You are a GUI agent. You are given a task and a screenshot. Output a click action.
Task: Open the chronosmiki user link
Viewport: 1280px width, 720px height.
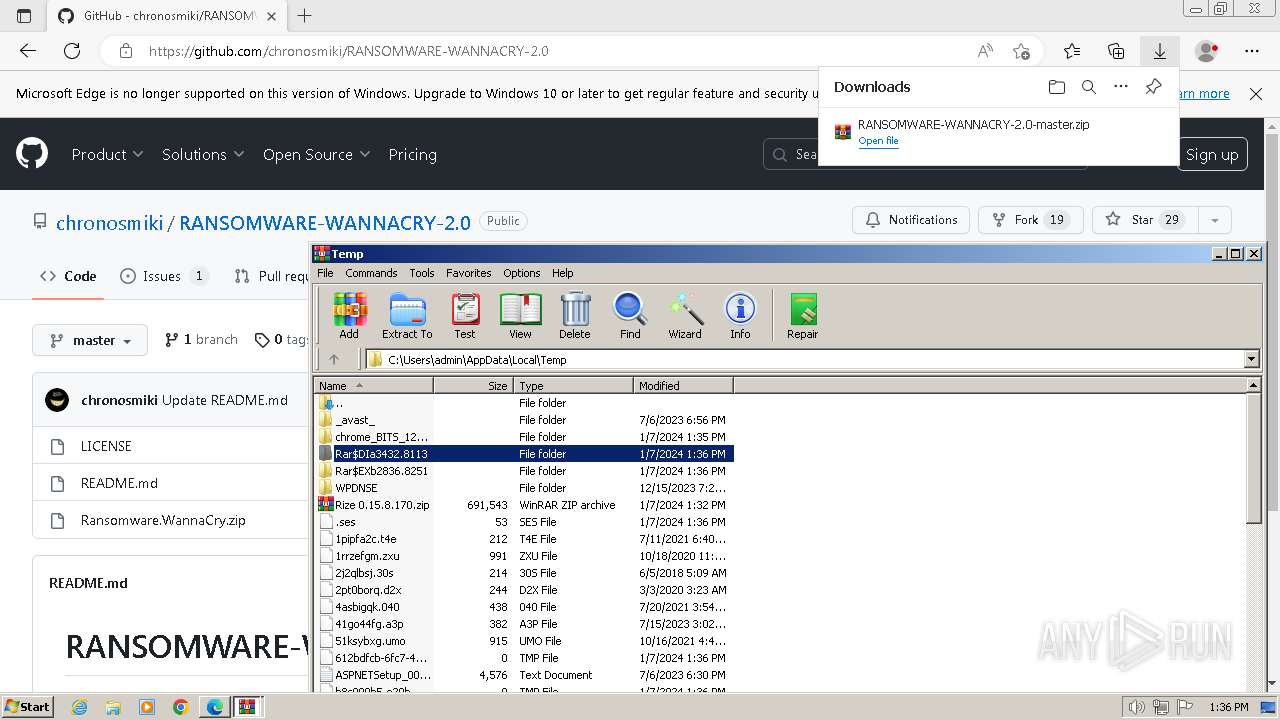[x=109, y=223]
